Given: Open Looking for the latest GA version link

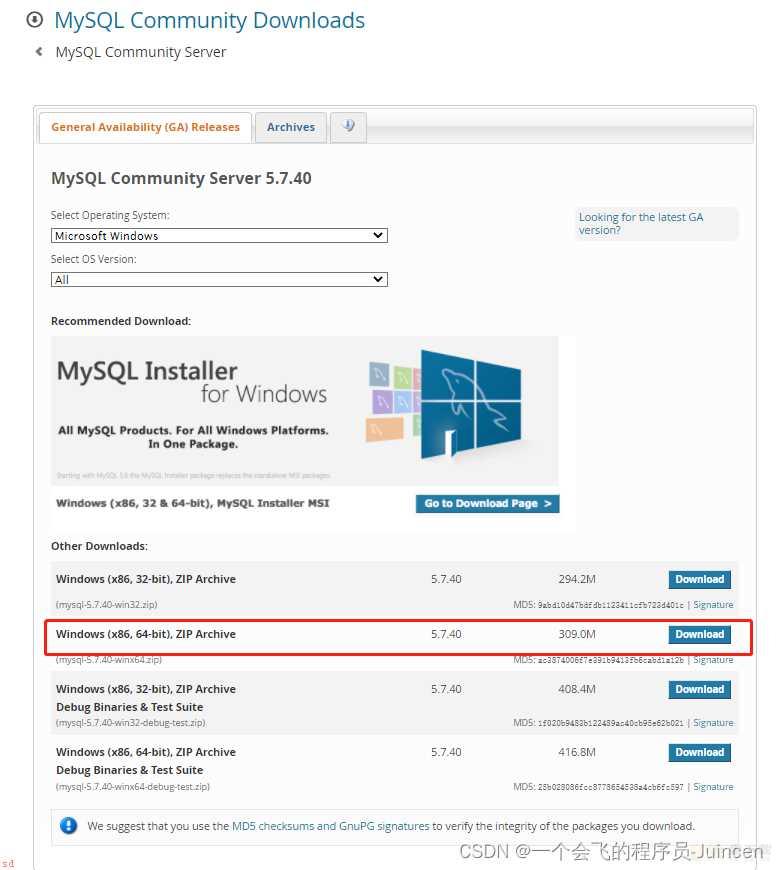Looking at the screenshot, I should click(641, 224).
